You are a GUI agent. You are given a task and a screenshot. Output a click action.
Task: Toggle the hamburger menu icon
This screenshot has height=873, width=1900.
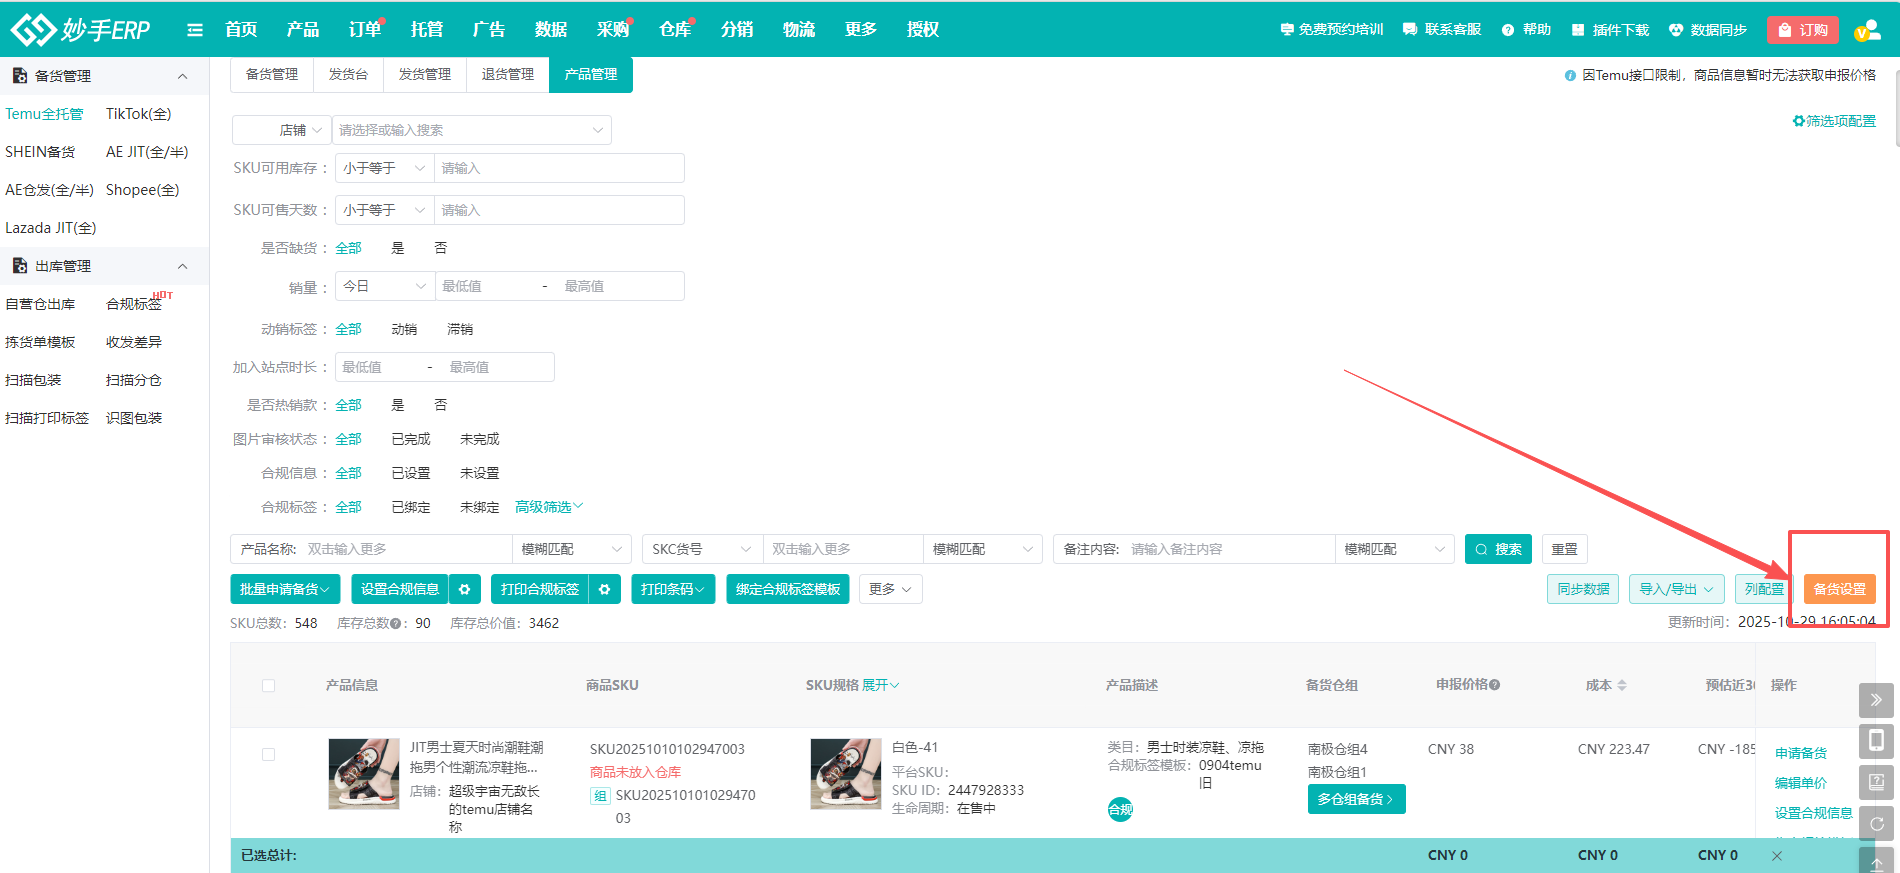click(195, 30)
